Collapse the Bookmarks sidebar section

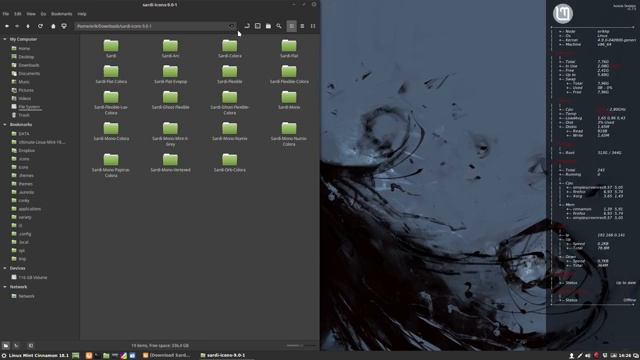tap(5, 124)
